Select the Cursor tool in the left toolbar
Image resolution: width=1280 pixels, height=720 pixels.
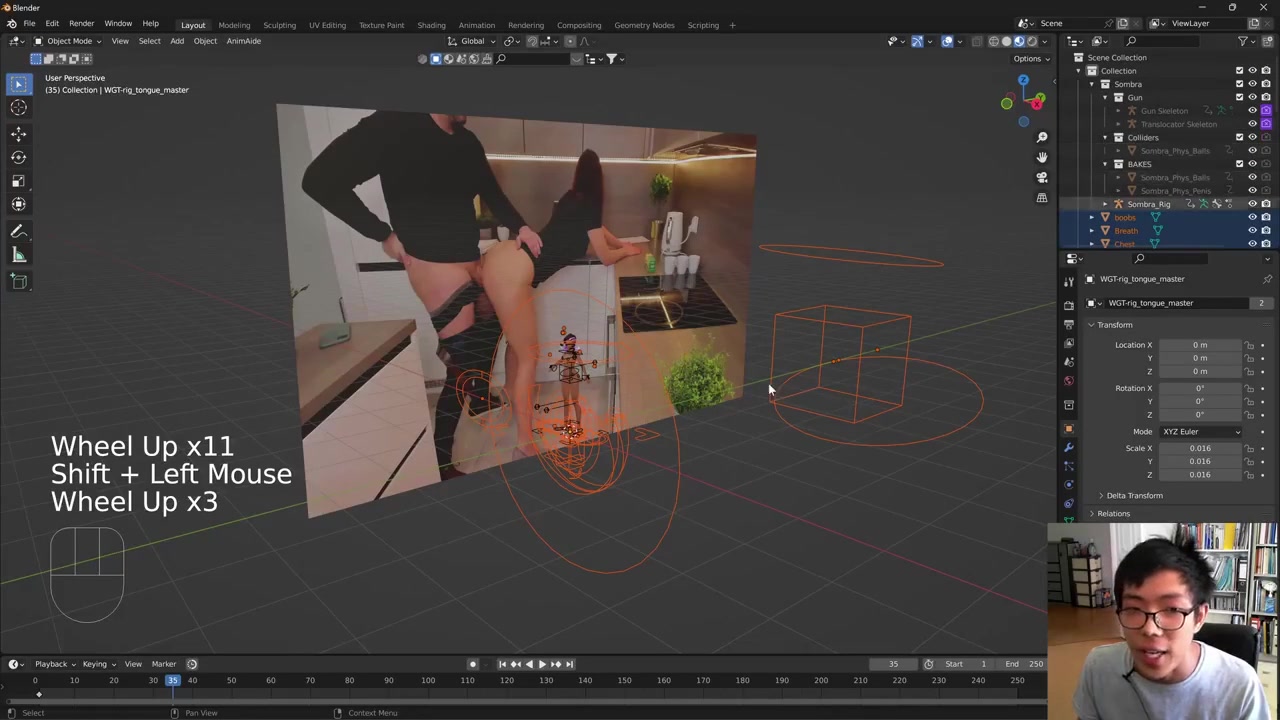pos(18,108)
